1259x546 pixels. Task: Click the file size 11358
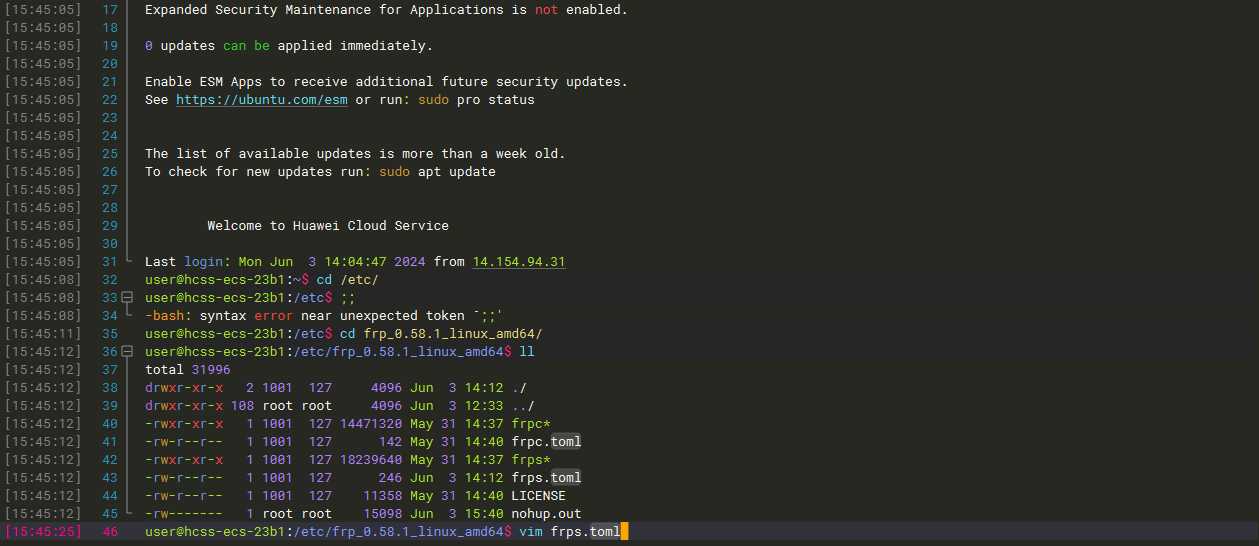pyautogui.click(x=383, y=496)
